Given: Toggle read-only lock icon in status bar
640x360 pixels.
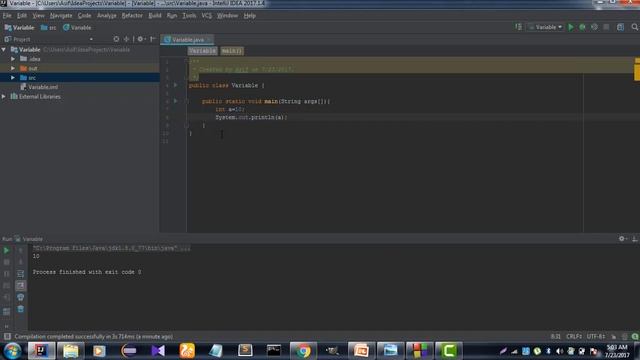Looking at the screenshot, I should [613, 336].
